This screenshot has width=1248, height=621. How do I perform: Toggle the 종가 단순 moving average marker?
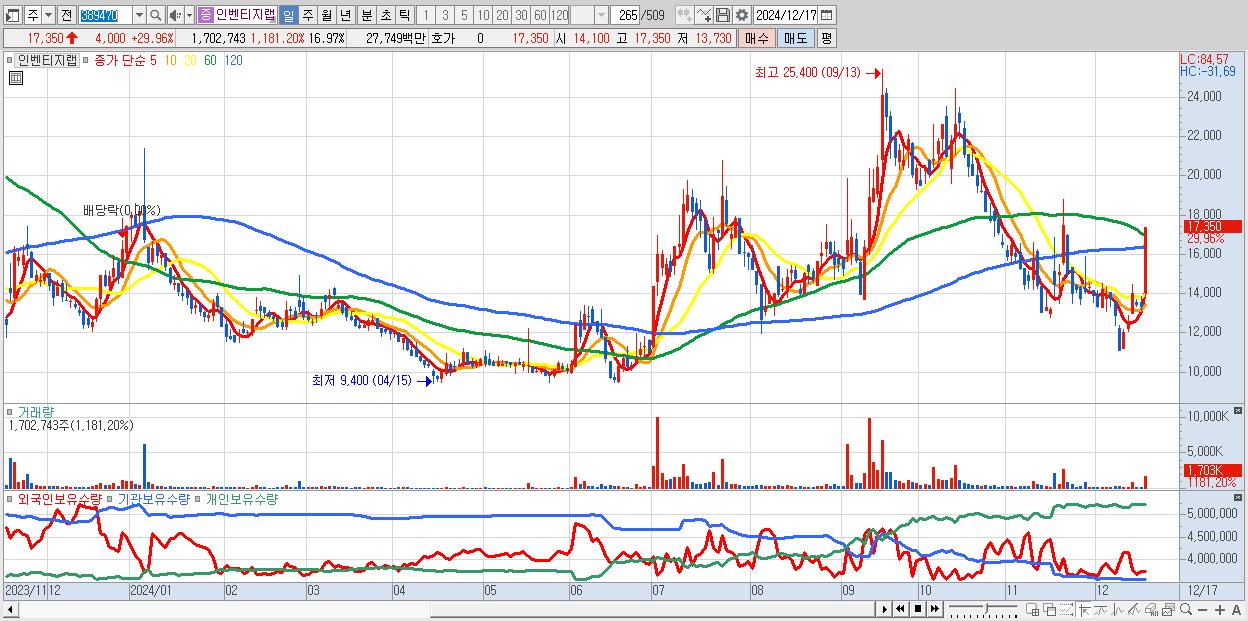[x=86, y=61]
